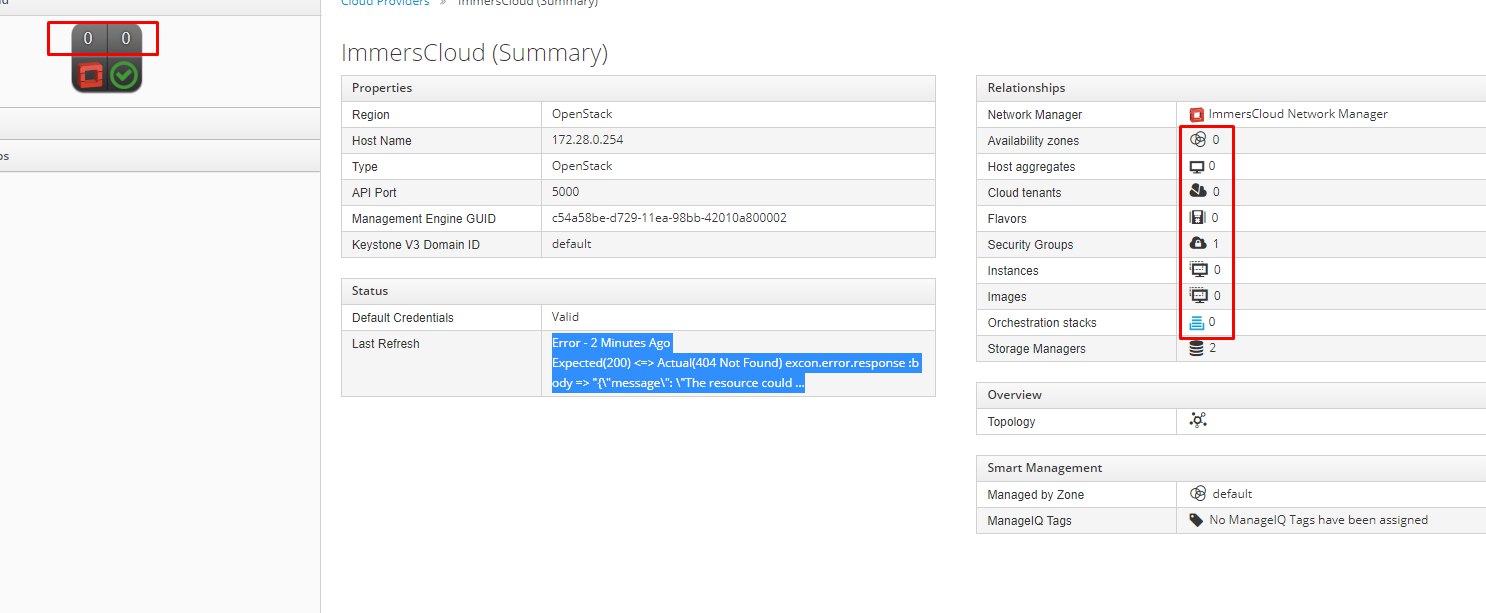Screen dimensions: 1486x613
Task: Click the Keystone V3 Domain ID label
Action: point(416,245)
